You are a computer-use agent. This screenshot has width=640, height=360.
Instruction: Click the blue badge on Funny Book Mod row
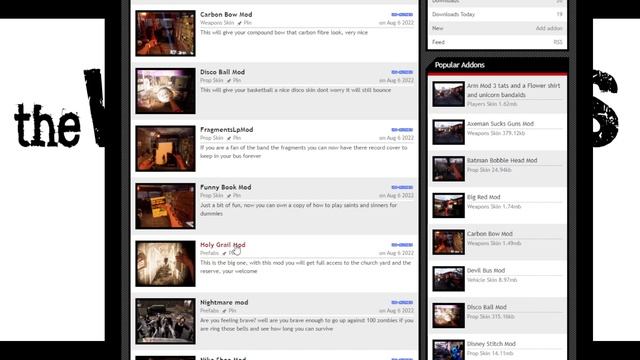pos(402,187)
